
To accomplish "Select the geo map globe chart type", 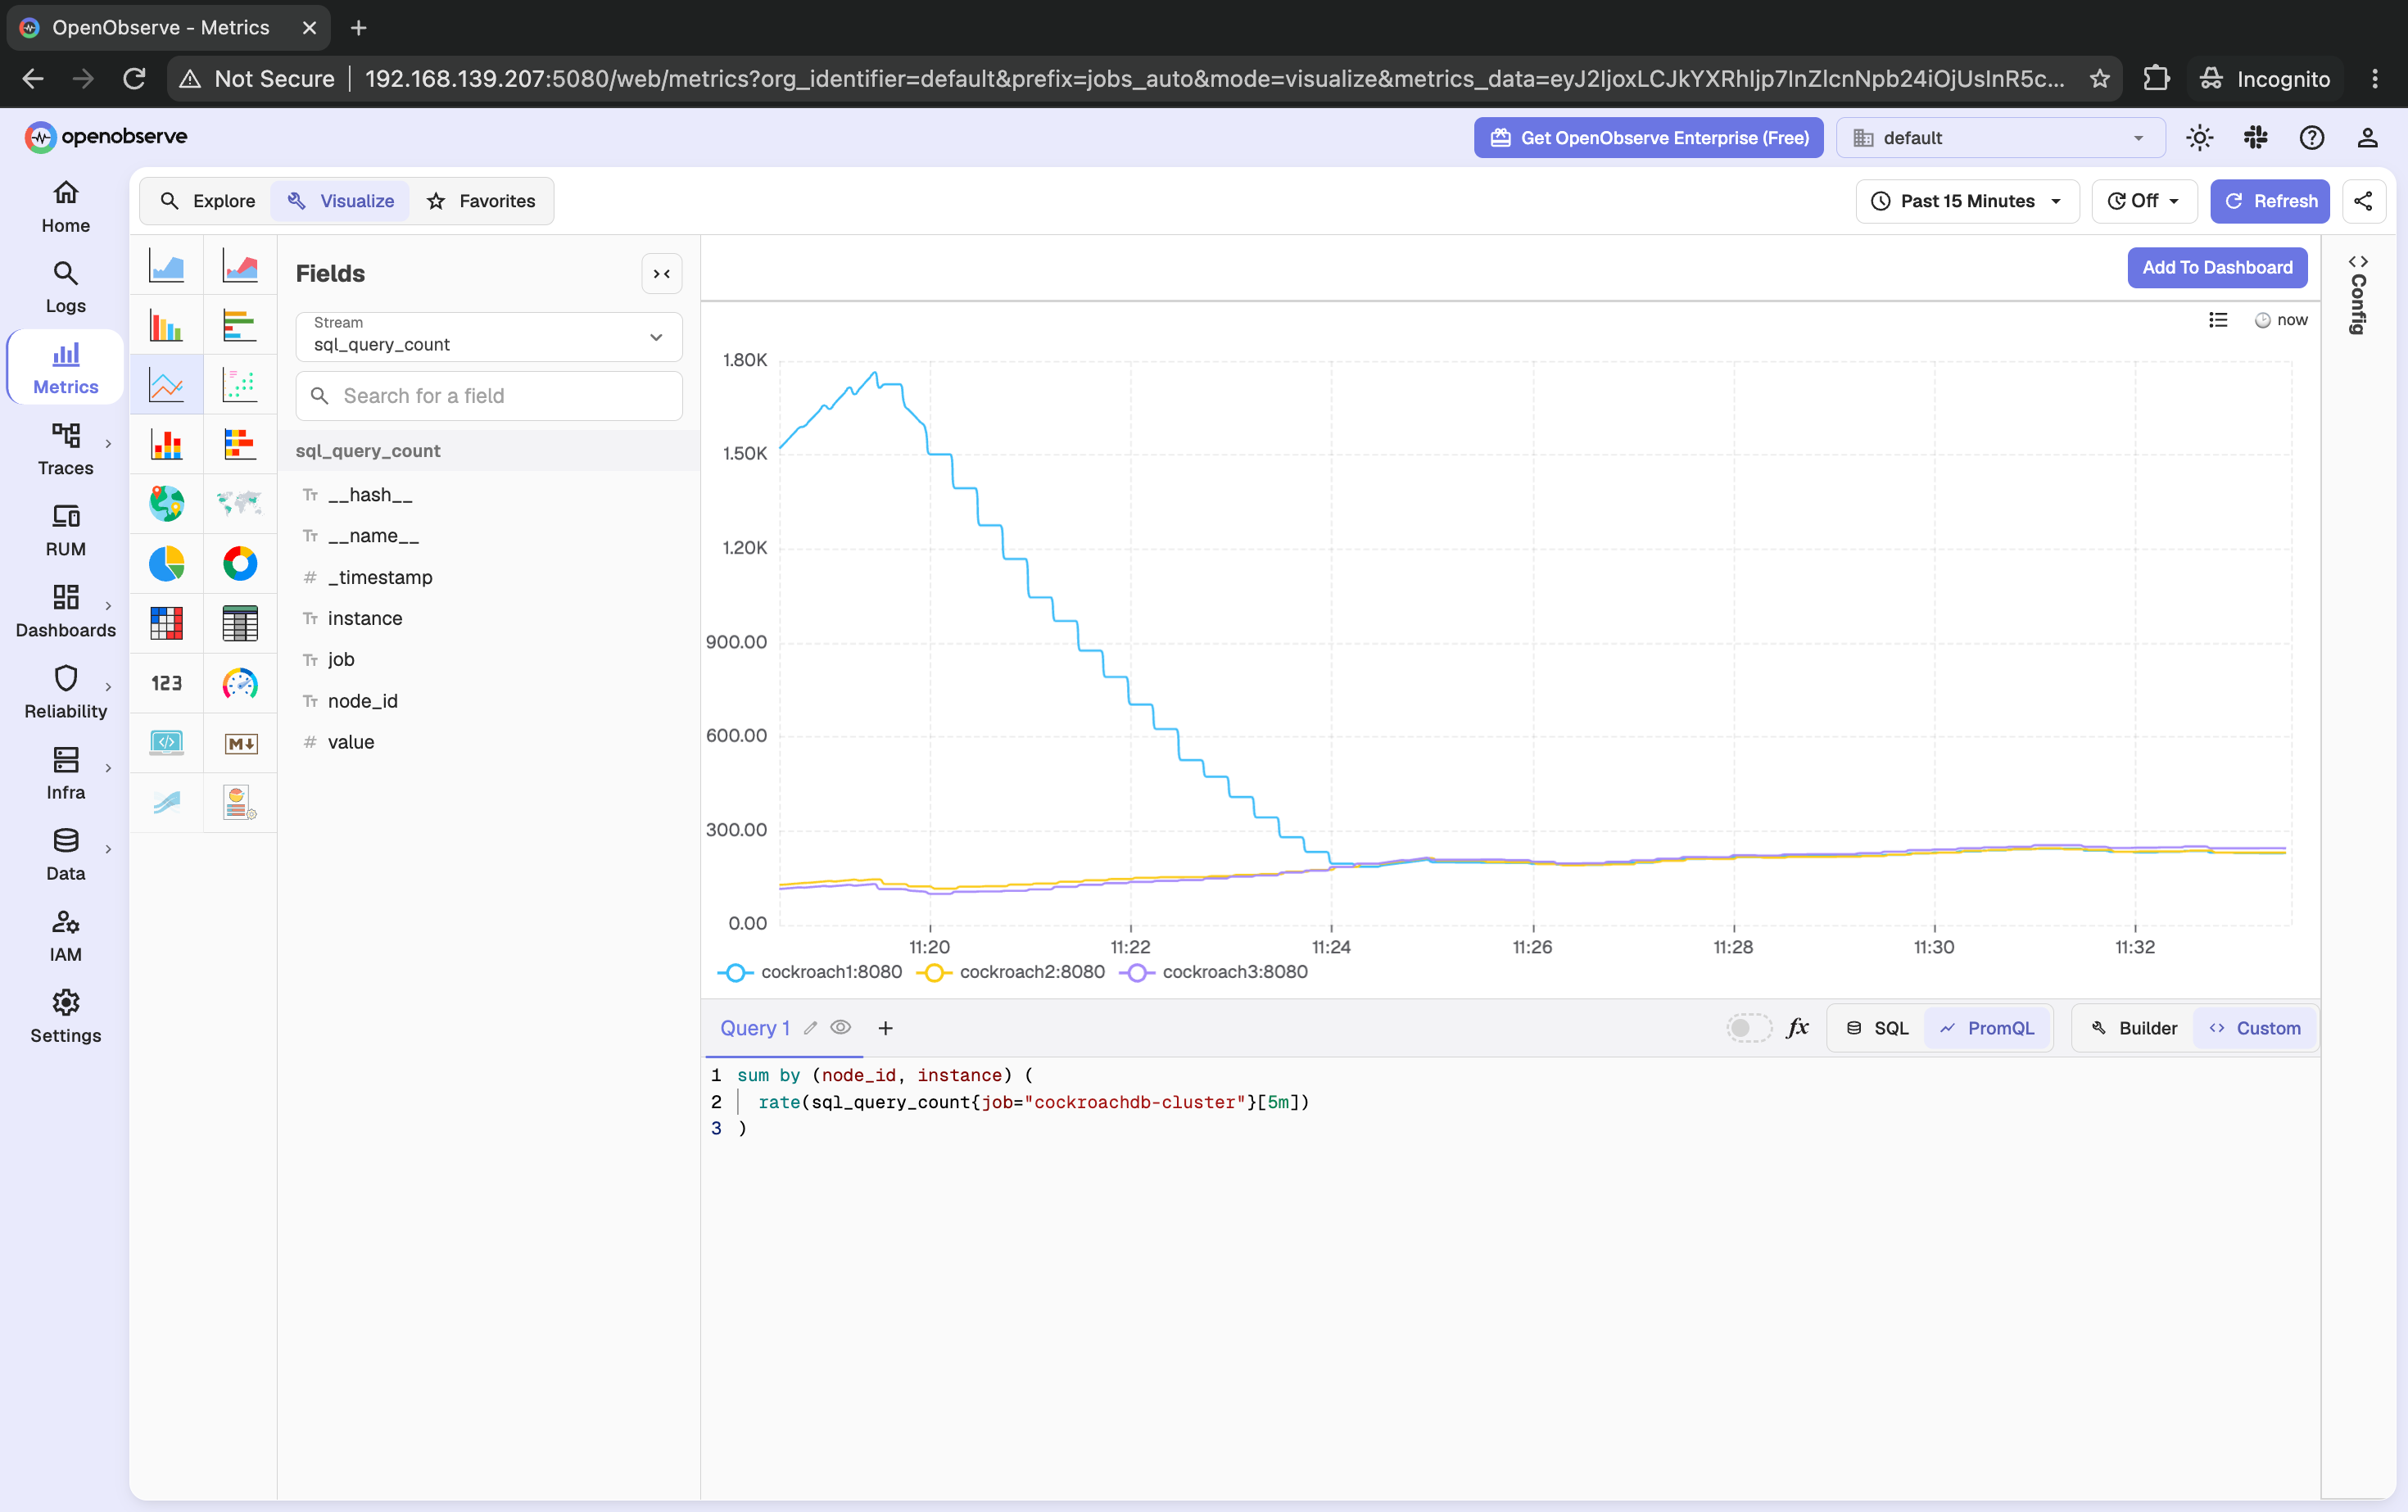I will coord(166,504).
